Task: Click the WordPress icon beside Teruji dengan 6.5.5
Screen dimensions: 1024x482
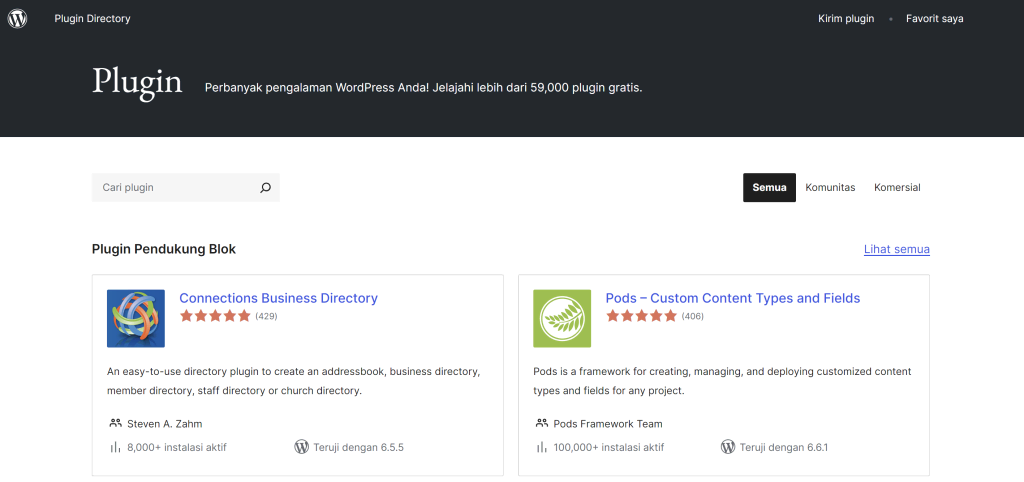Action: [x=301, y=447]
